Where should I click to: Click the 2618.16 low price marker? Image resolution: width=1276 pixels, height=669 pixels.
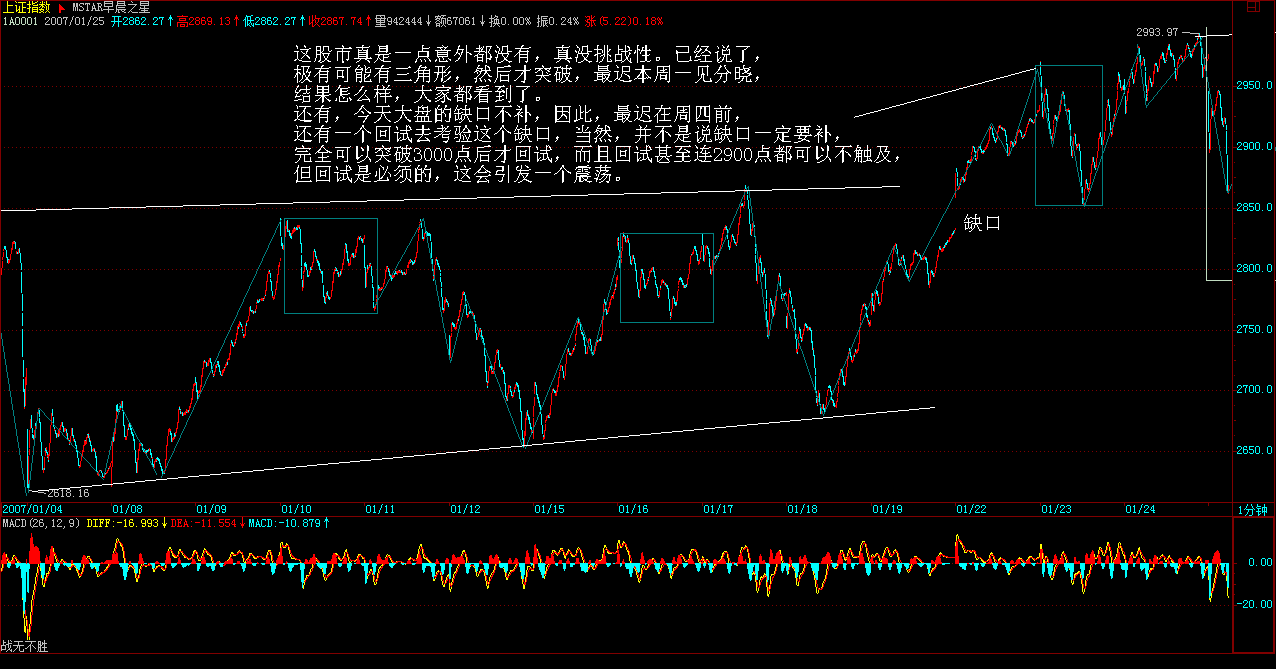click(x=68, y=493)
